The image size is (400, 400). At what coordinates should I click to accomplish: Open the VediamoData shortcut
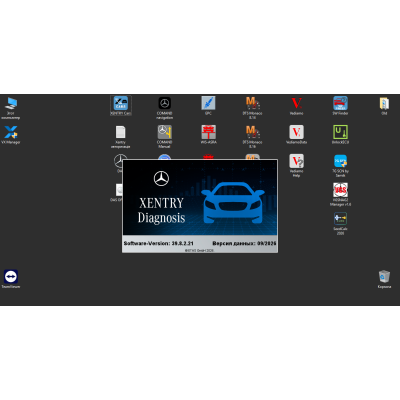[296, 134]
